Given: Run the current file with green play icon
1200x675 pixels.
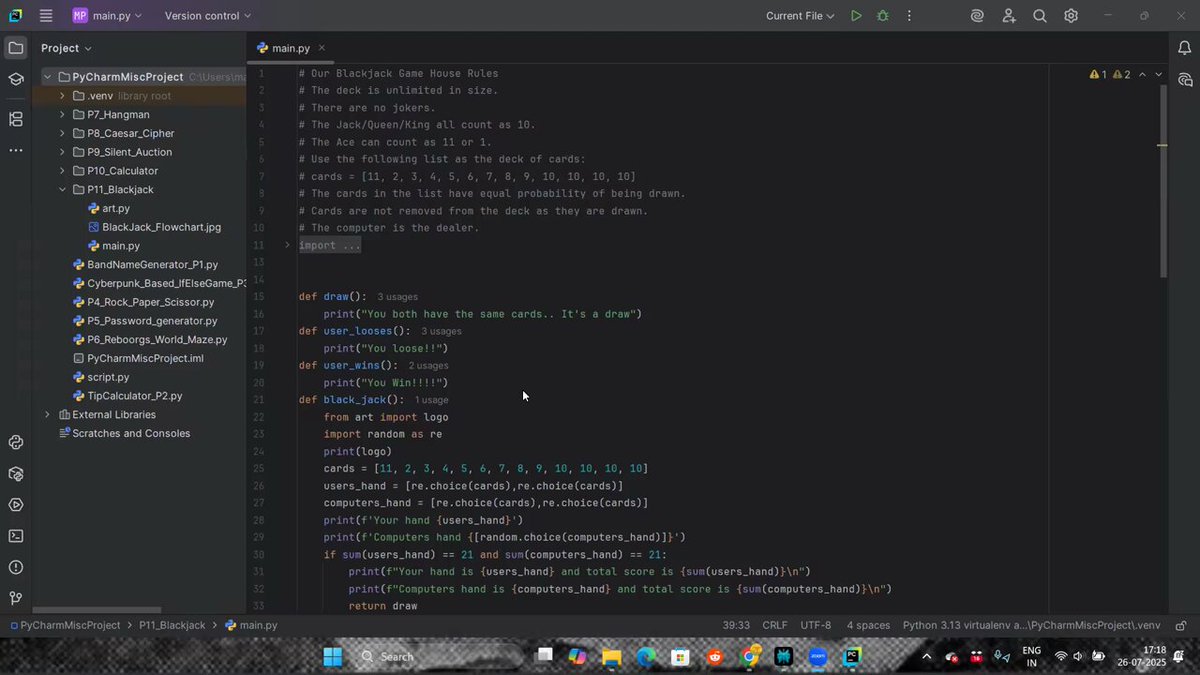Looking at the screenshot, I should tap(856, 16).
